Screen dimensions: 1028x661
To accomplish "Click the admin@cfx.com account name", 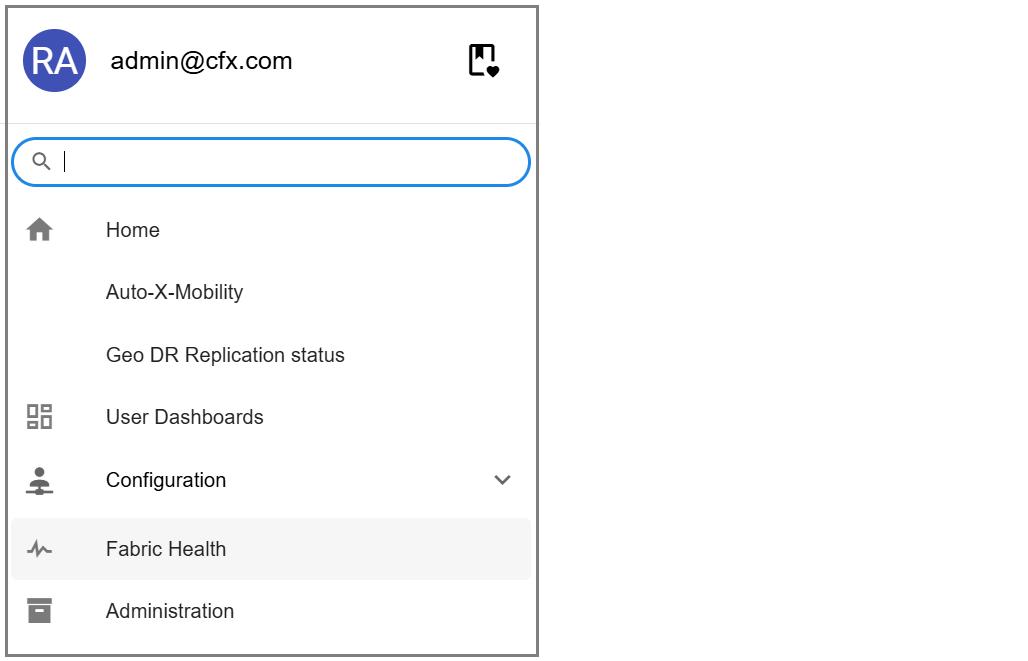I will pos(201,61).
